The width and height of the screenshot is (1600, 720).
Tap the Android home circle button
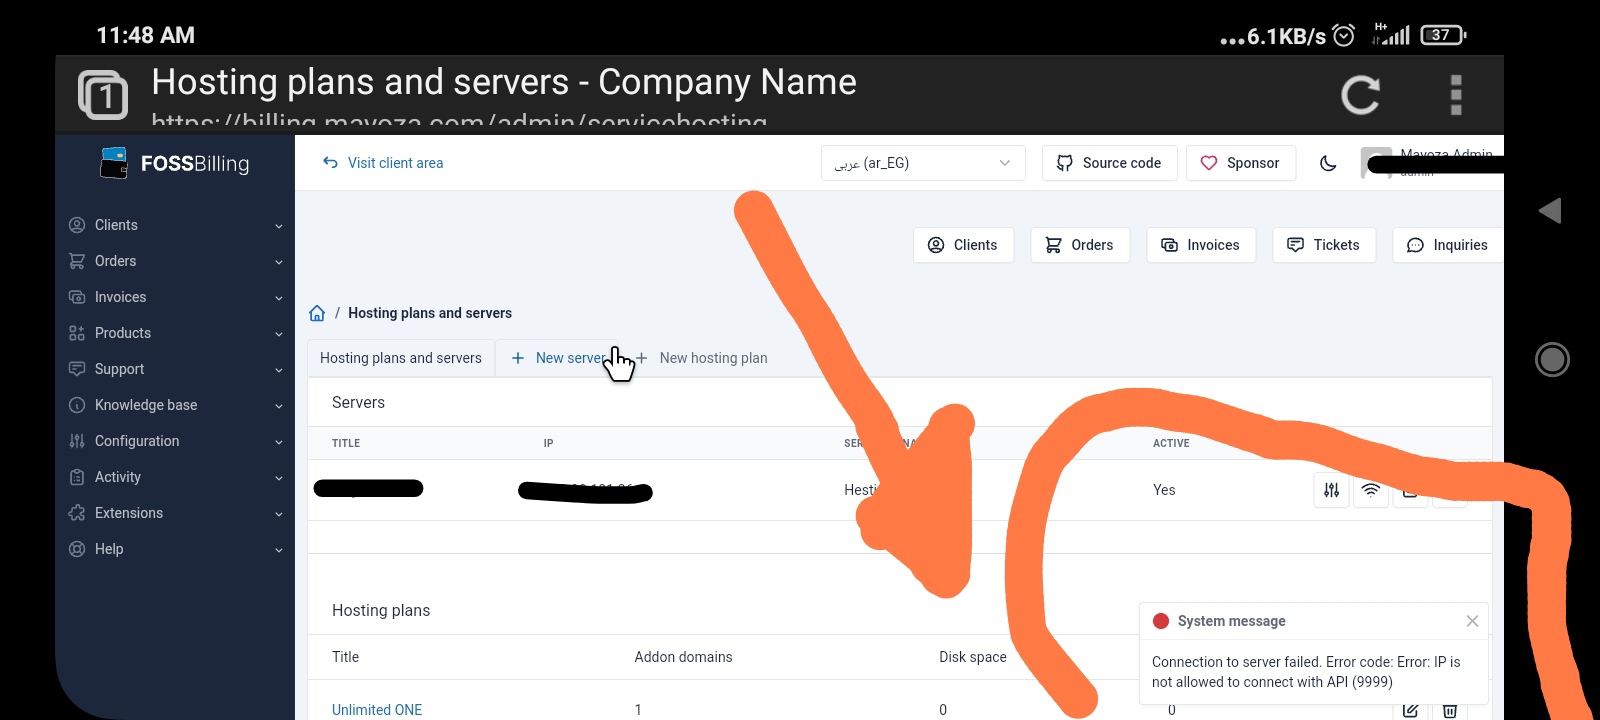(x=1552, y=359)
